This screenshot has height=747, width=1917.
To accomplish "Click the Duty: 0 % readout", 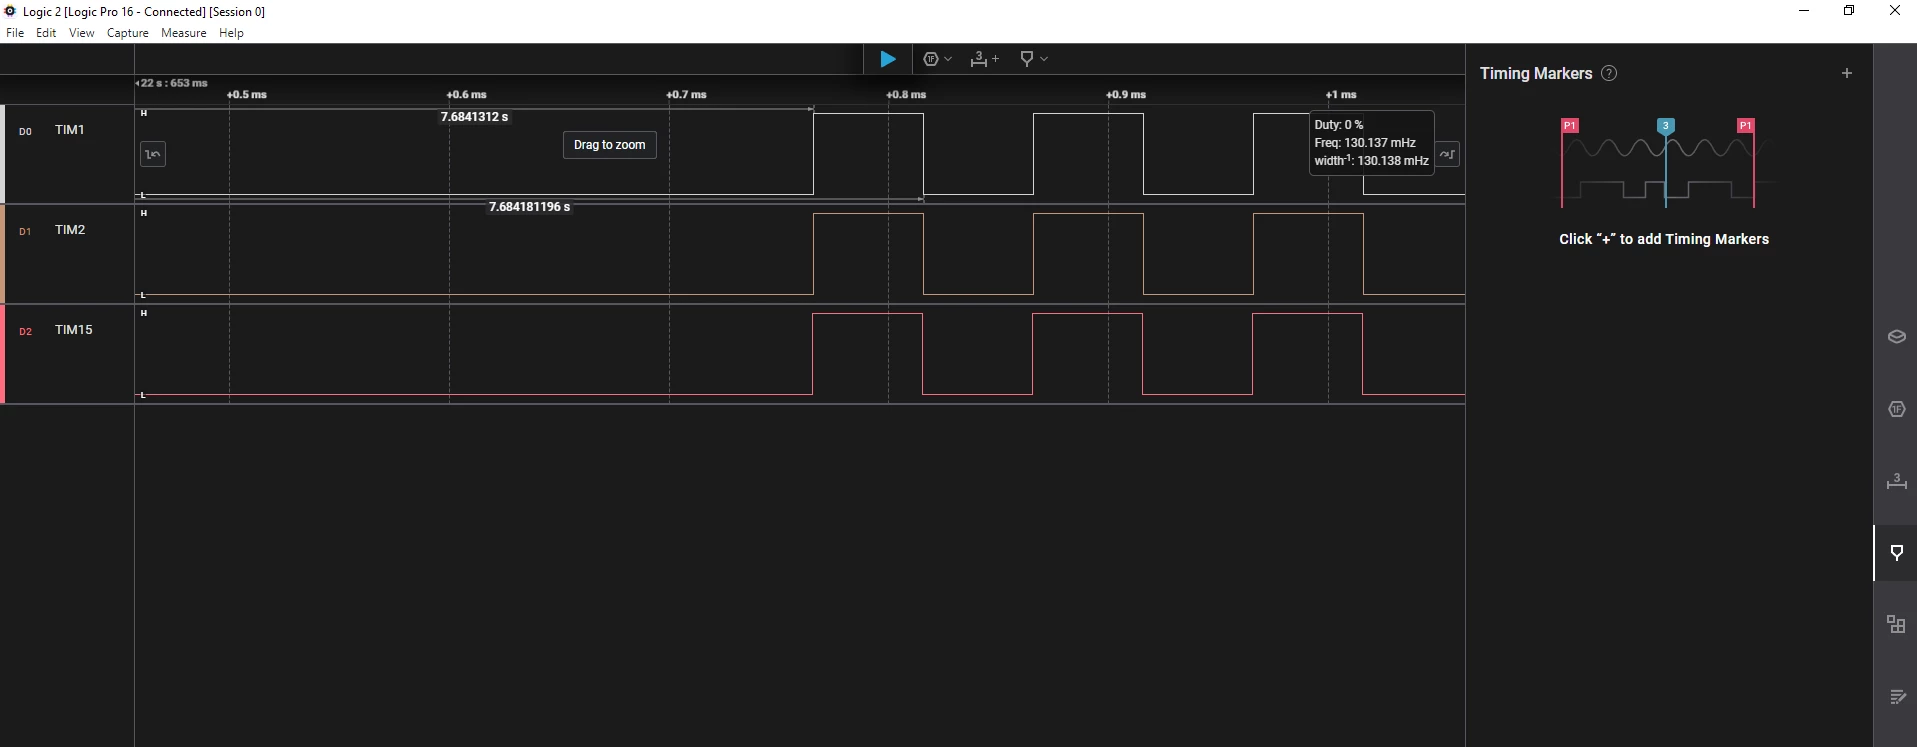I will click(x=1339, y=125).
